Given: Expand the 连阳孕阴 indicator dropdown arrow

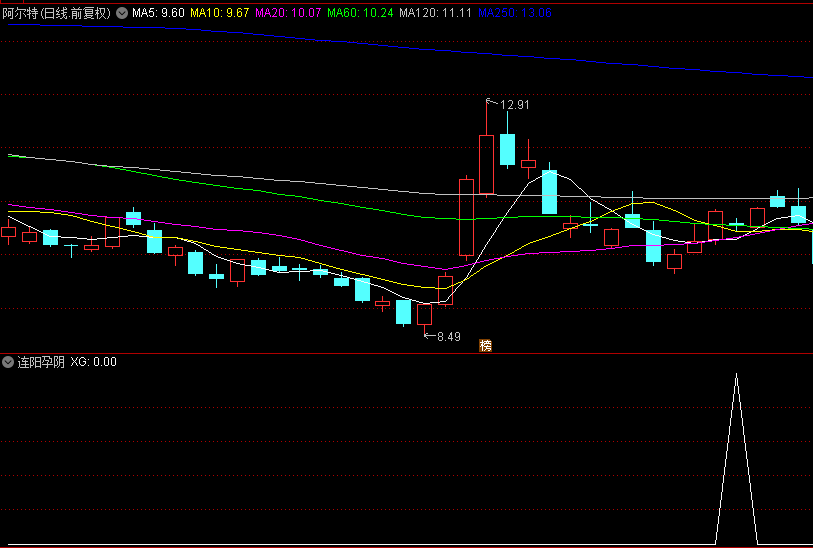Looking at the screenshot, I should tap(8, 362).
